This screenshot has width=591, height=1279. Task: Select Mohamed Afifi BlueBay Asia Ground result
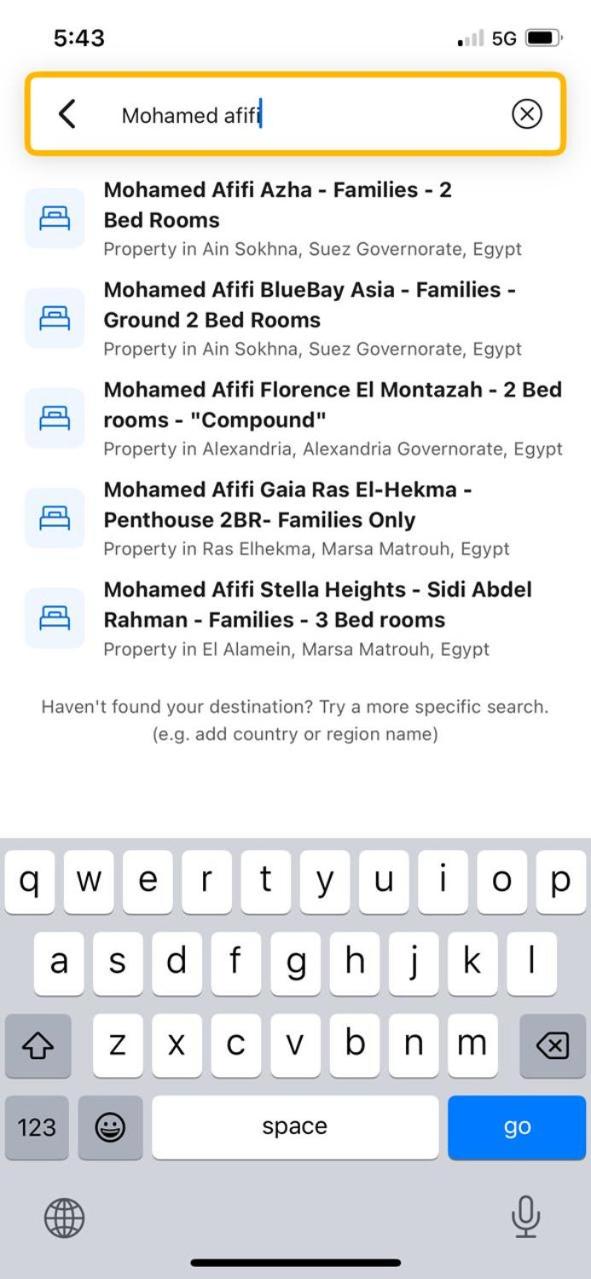tap(295, 319)
